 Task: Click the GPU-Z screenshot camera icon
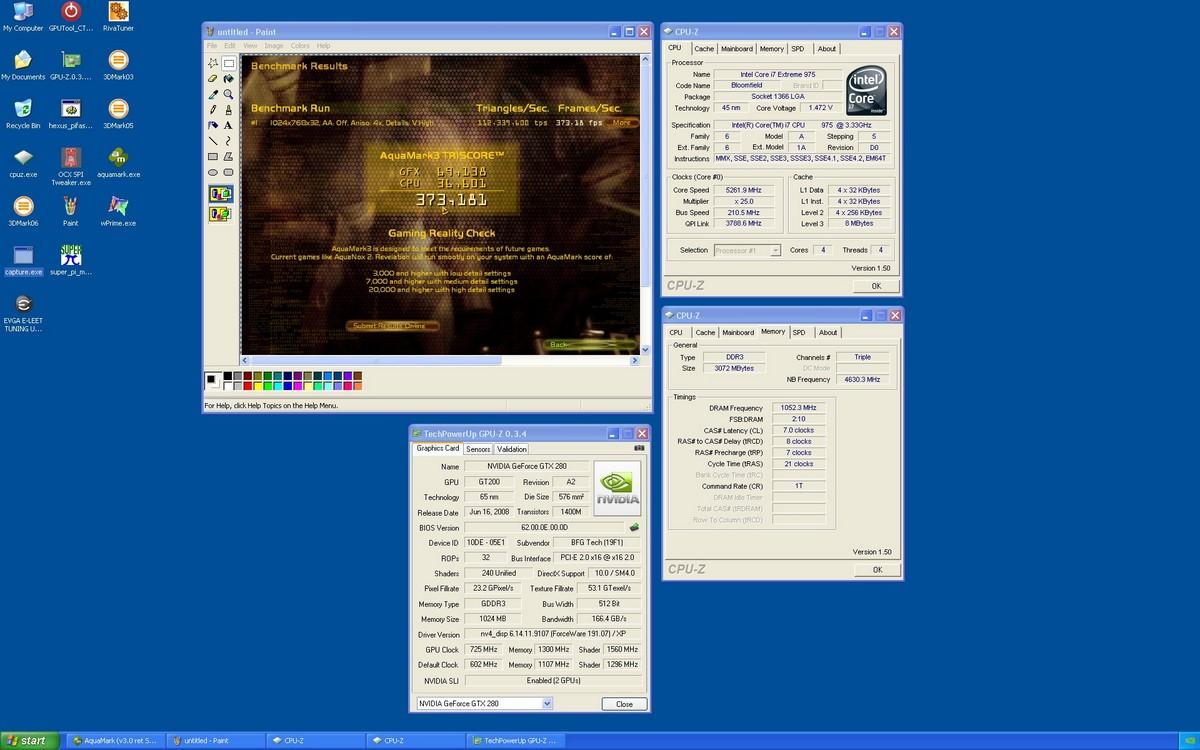[639, 448]
